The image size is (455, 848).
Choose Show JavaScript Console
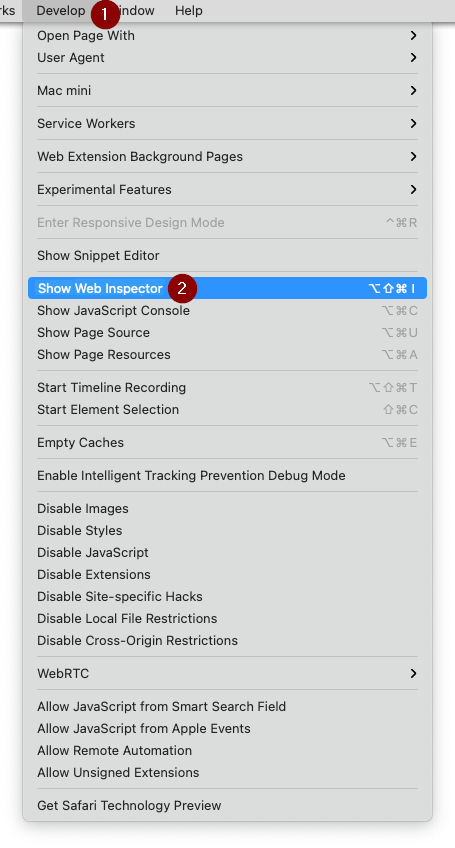(x=227, y=311)
